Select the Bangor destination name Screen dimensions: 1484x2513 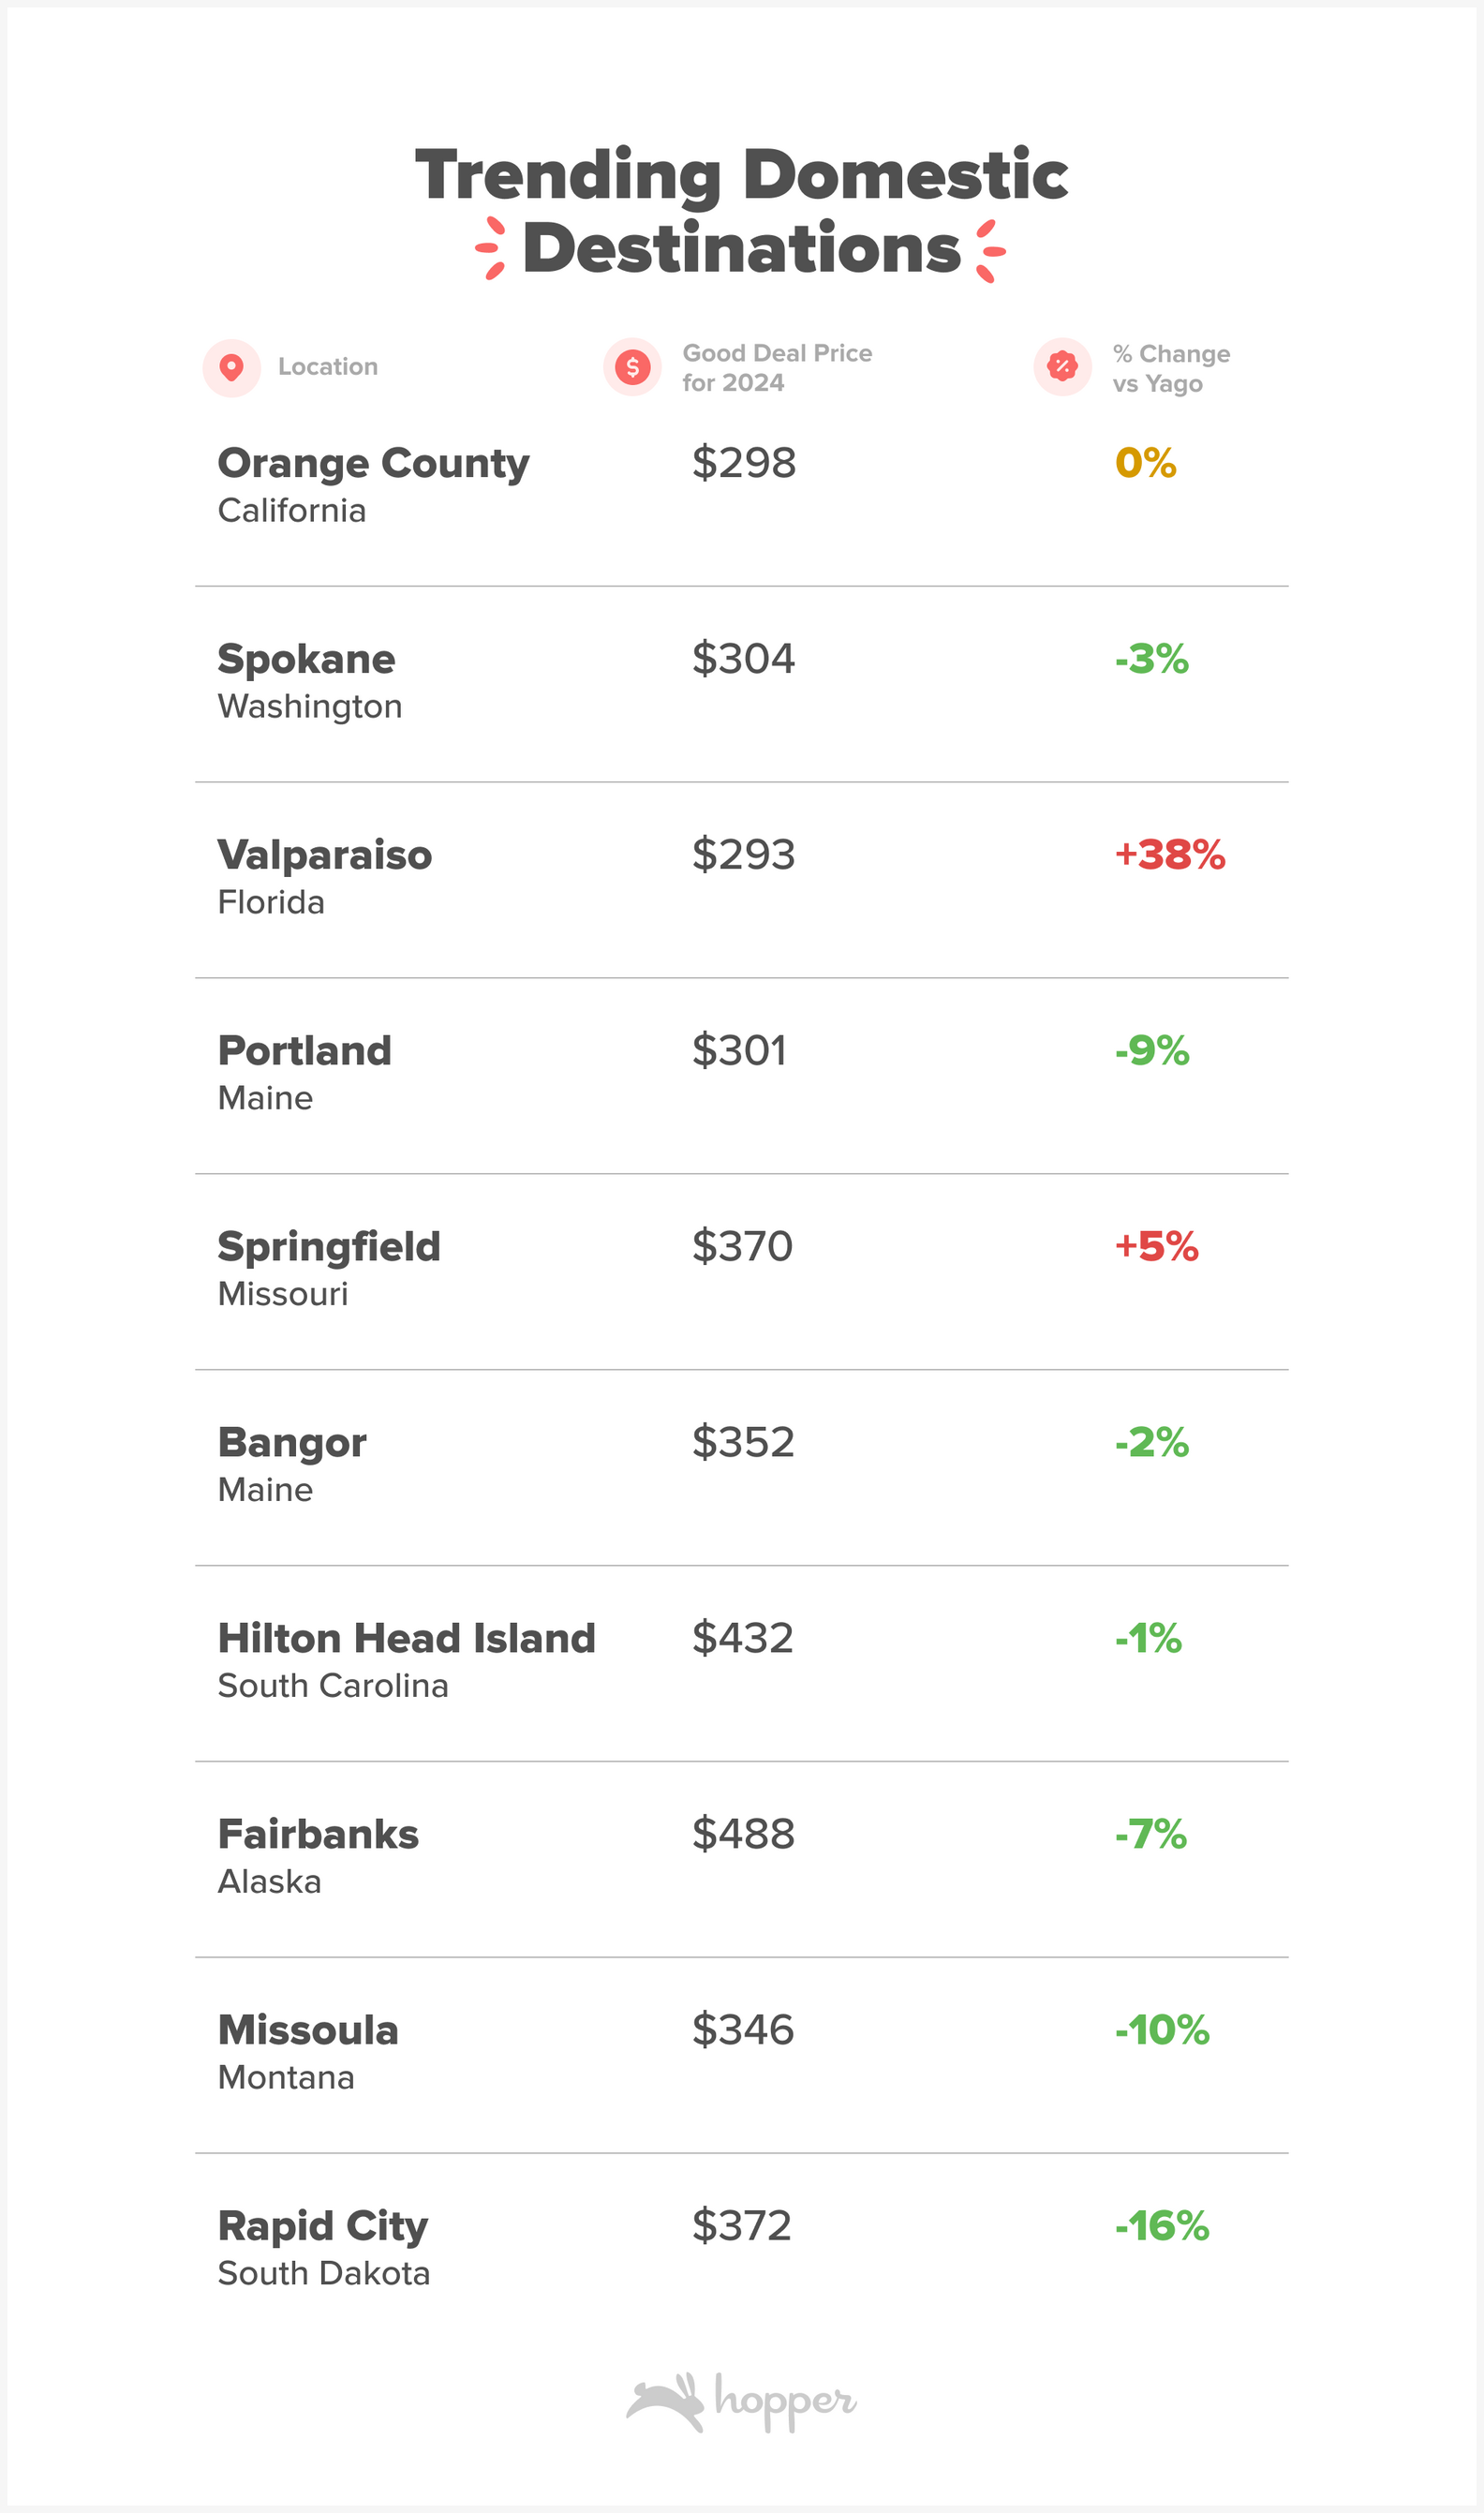coord(292,1443)
